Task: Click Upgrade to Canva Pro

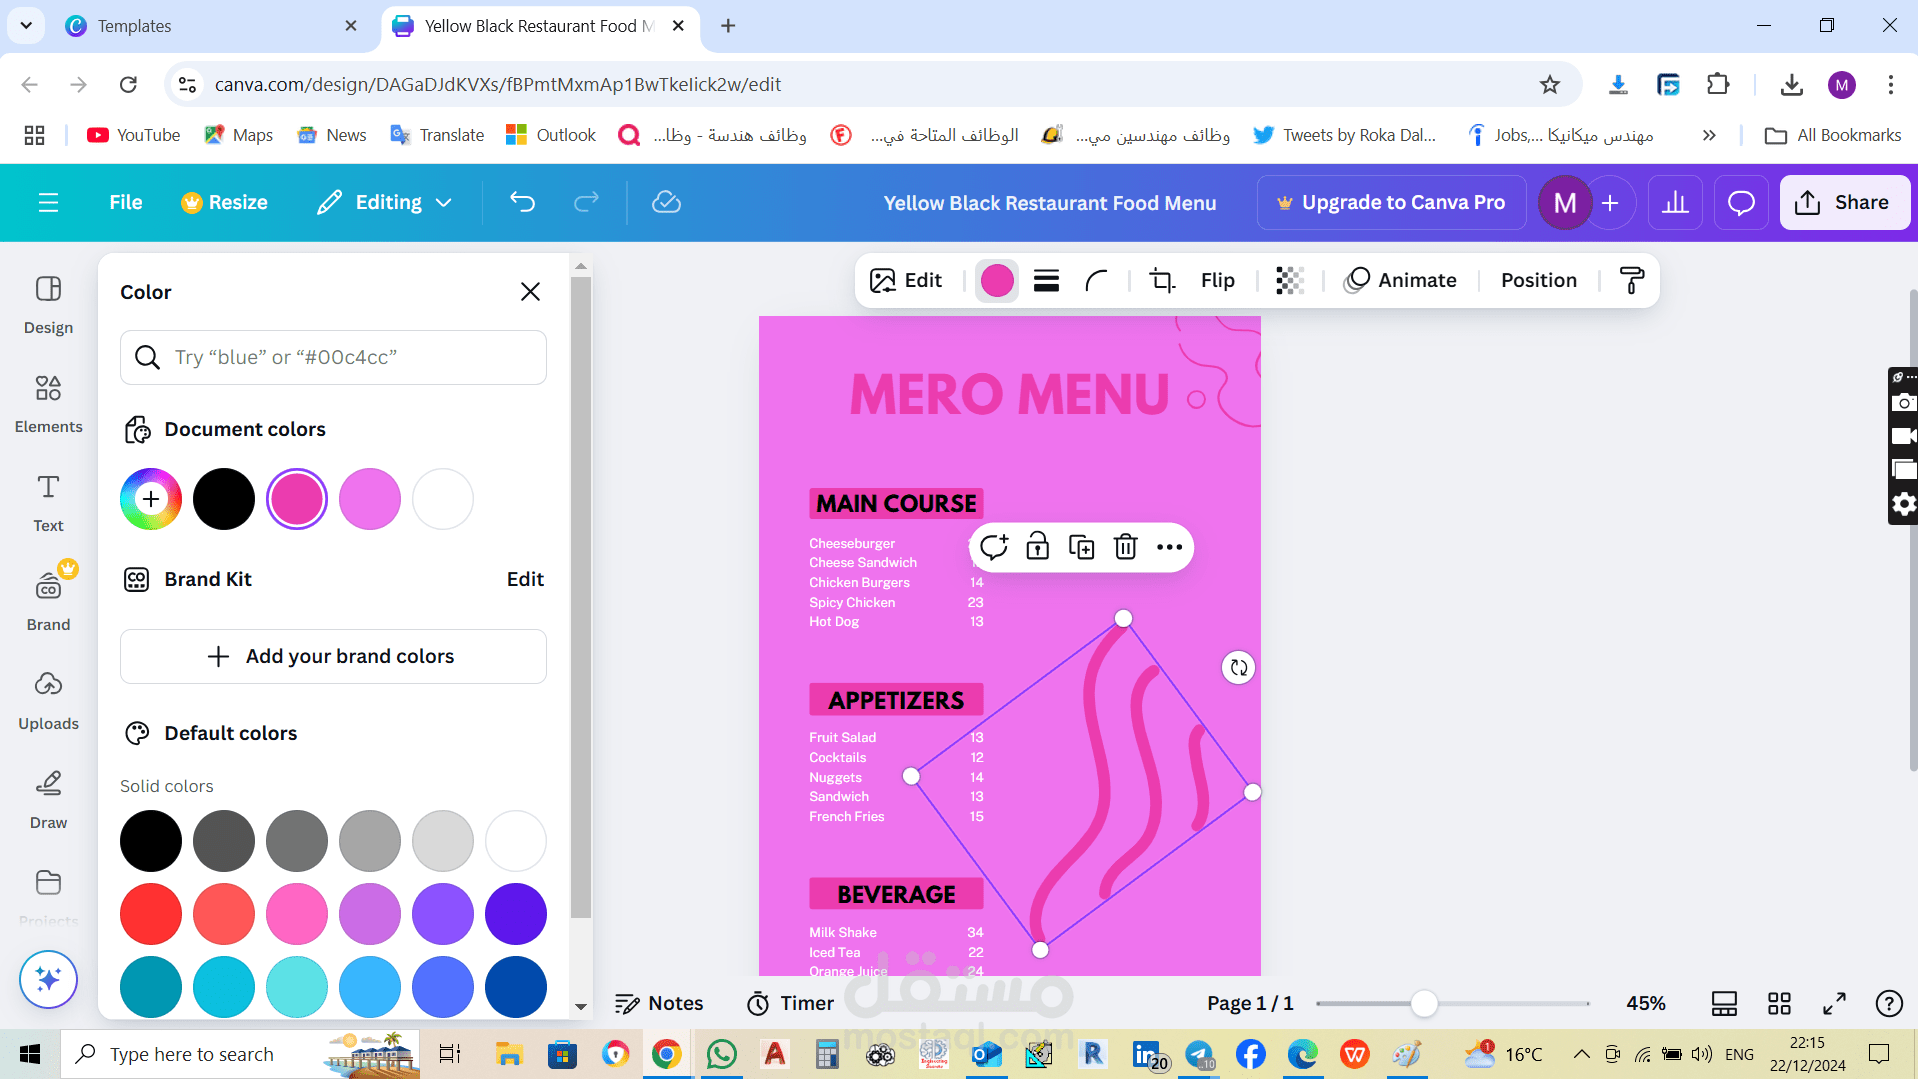Action: click(x=1391, y=203)
